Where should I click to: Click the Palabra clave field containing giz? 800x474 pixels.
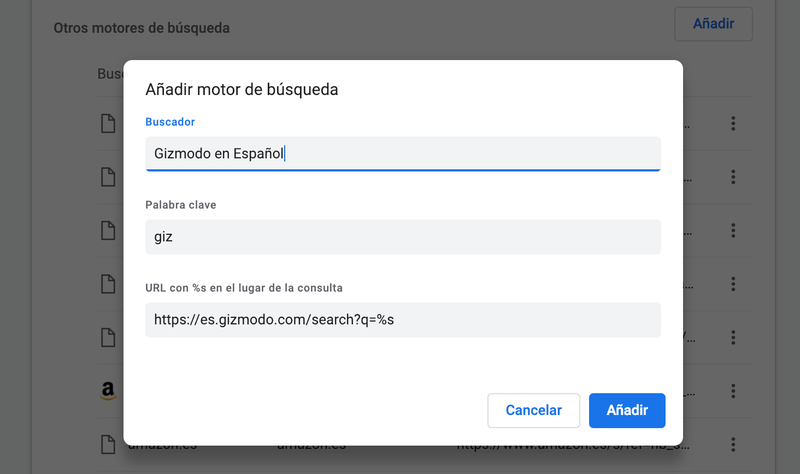[403, 237]
